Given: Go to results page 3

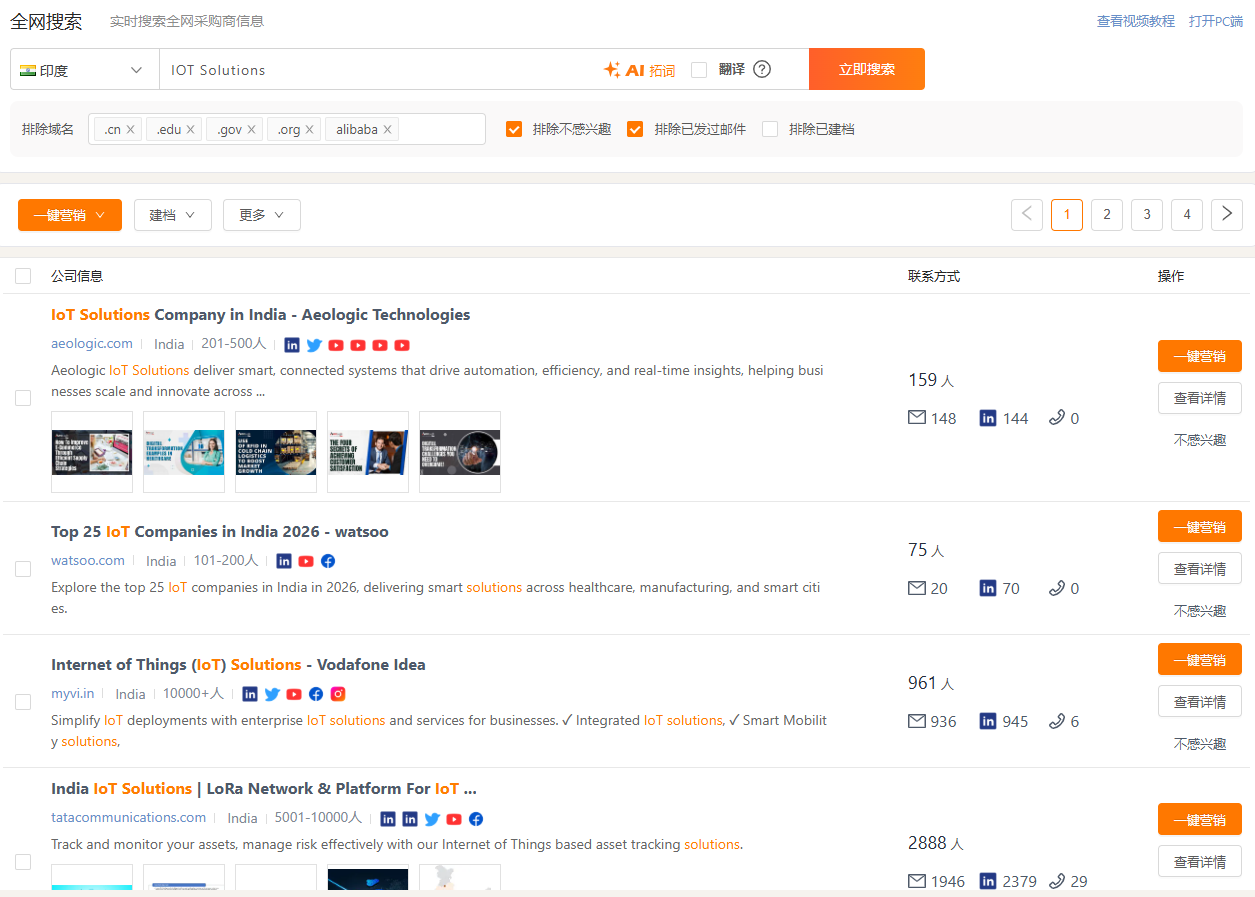Looking at the screenshot, I should 1147,215.
